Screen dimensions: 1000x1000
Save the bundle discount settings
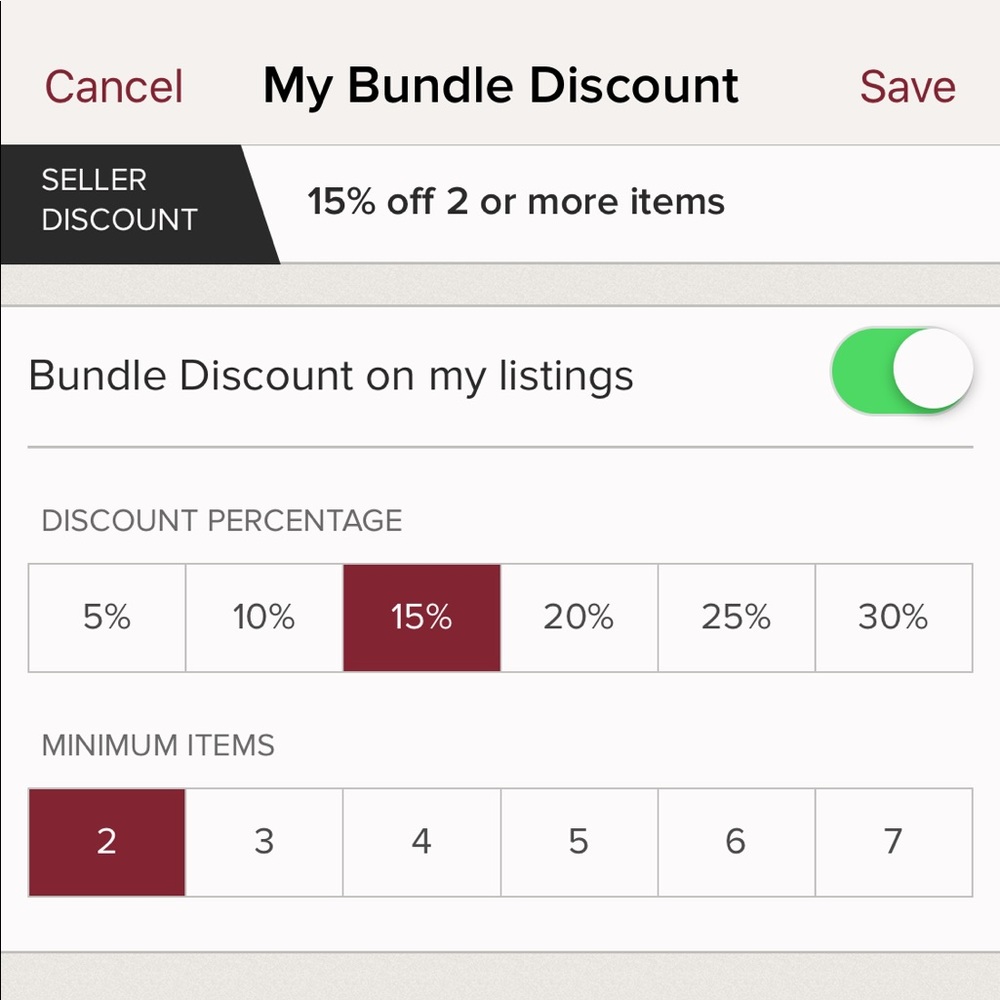pos(906,85)
